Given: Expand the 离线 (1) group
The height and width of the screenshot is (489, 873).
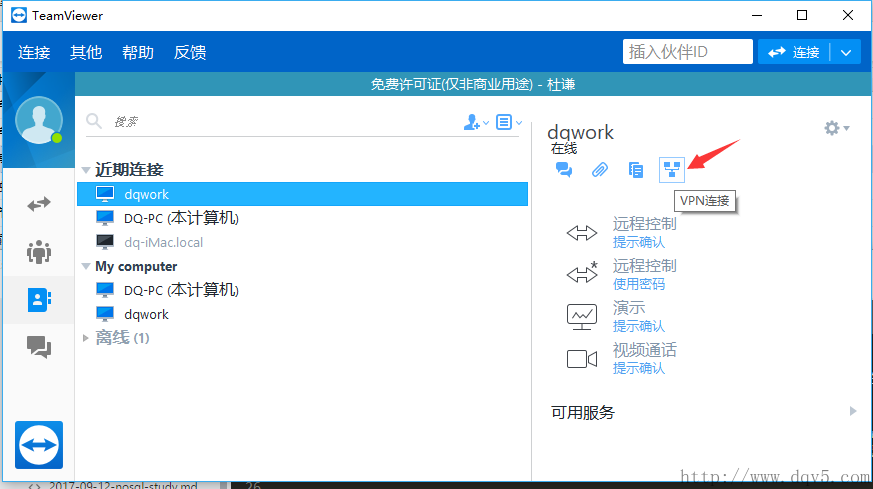Looking at the screenshot, I should [85, 338].
